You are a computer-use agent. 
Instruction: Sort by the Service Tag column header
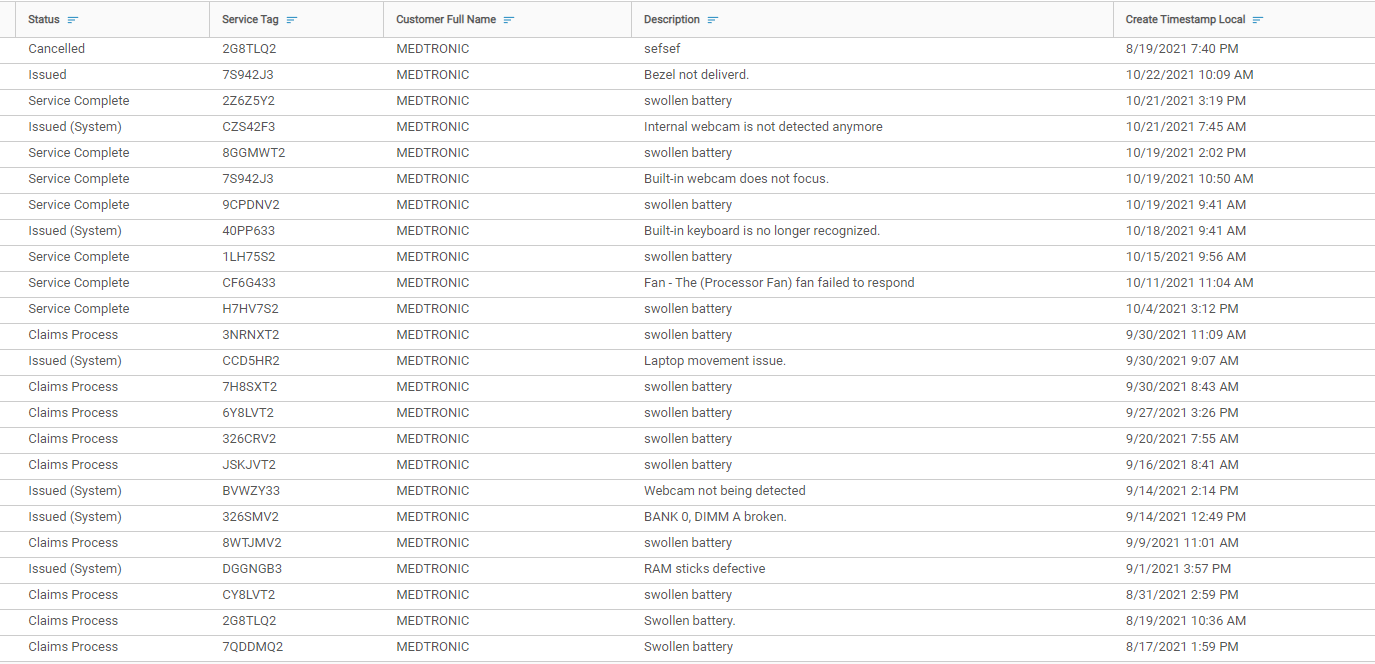pos(250,20)
